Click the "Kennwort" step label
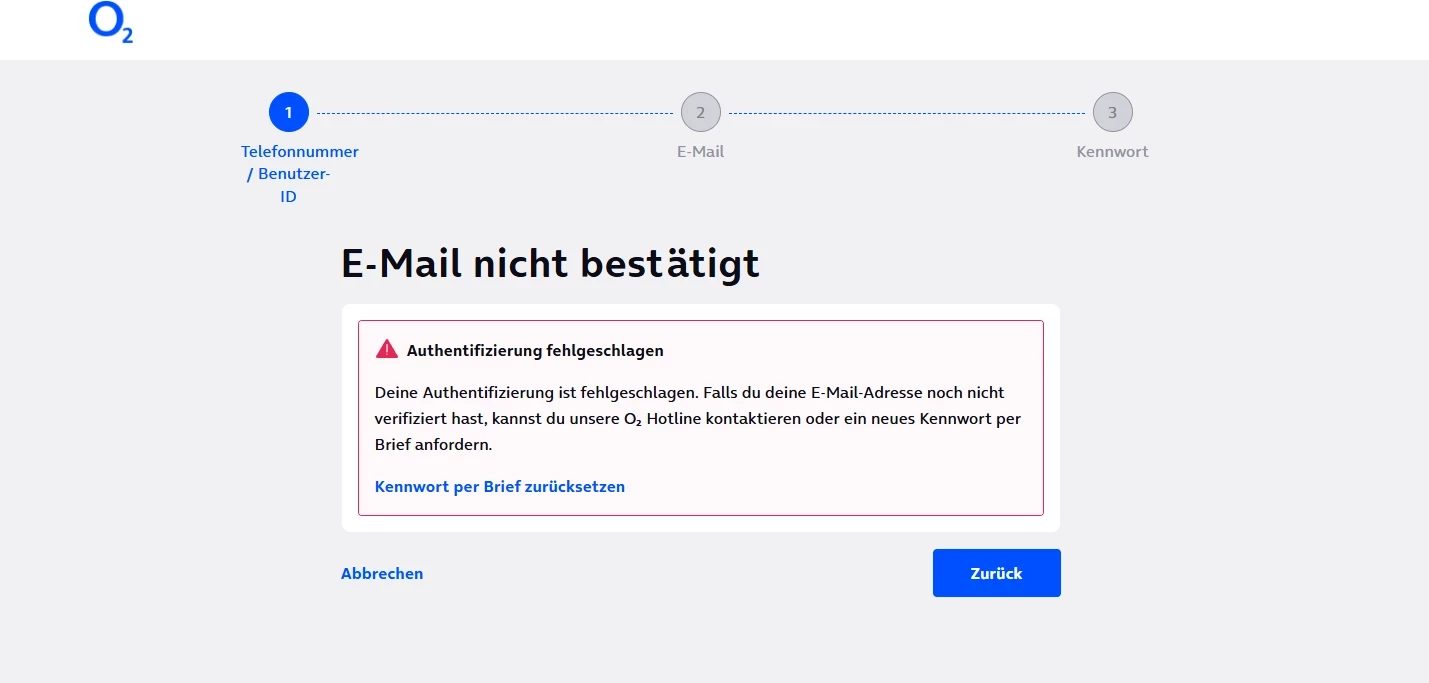Image resolution: width=1429 pixels, height=683 pixels. [x=1112, y=152]
